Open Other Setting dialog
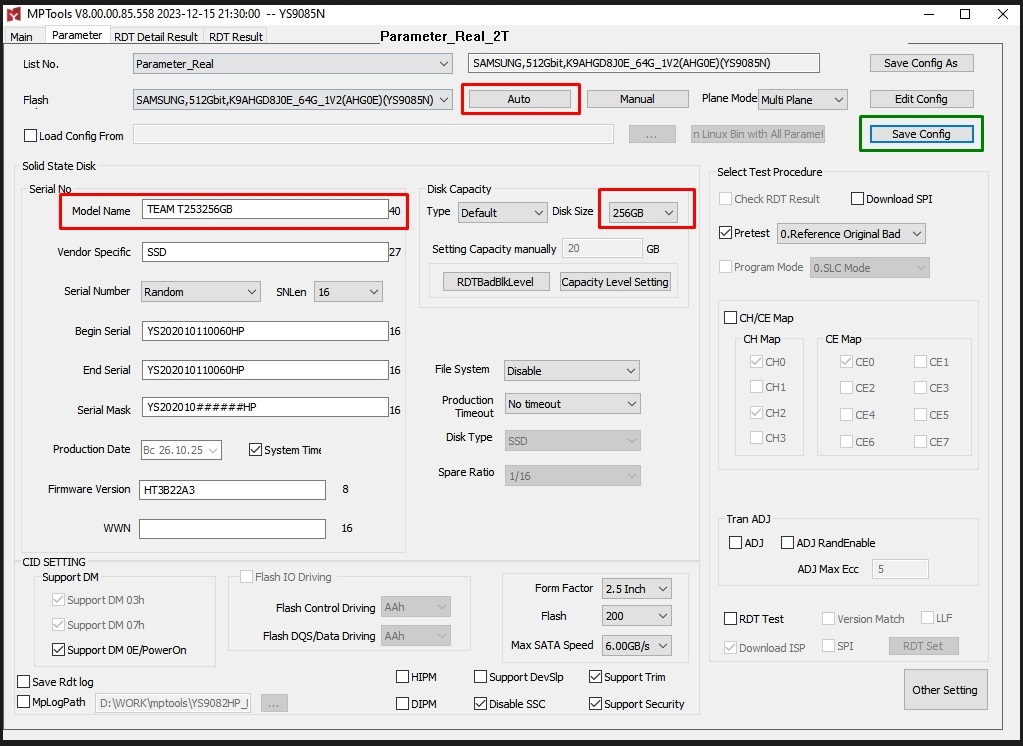 tap(945, 690)
